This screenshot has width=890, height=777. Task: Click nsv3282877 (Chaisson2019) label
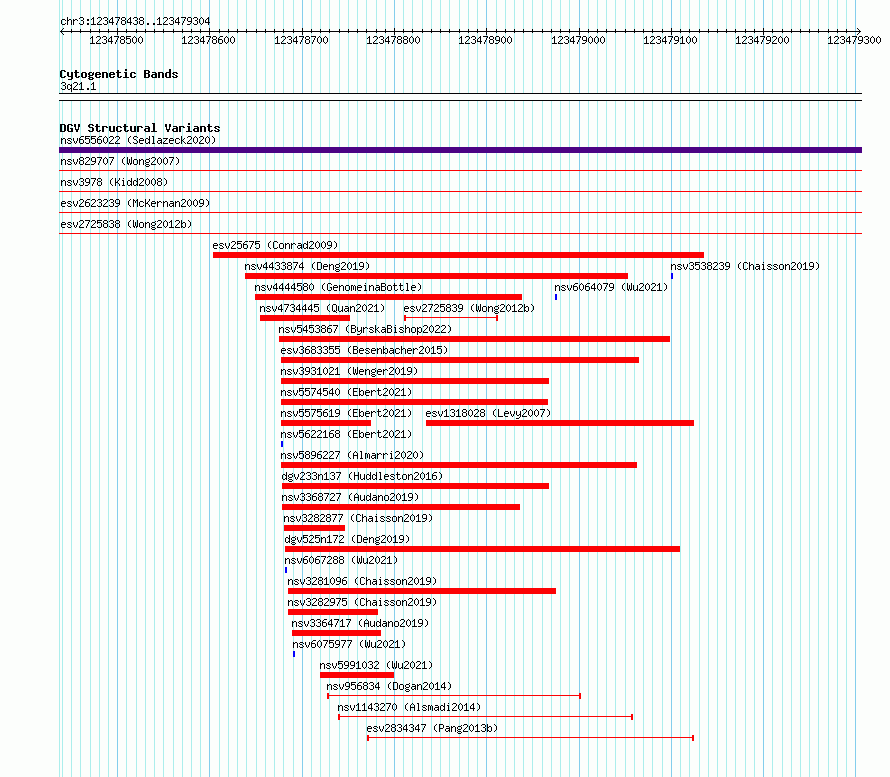358,518
